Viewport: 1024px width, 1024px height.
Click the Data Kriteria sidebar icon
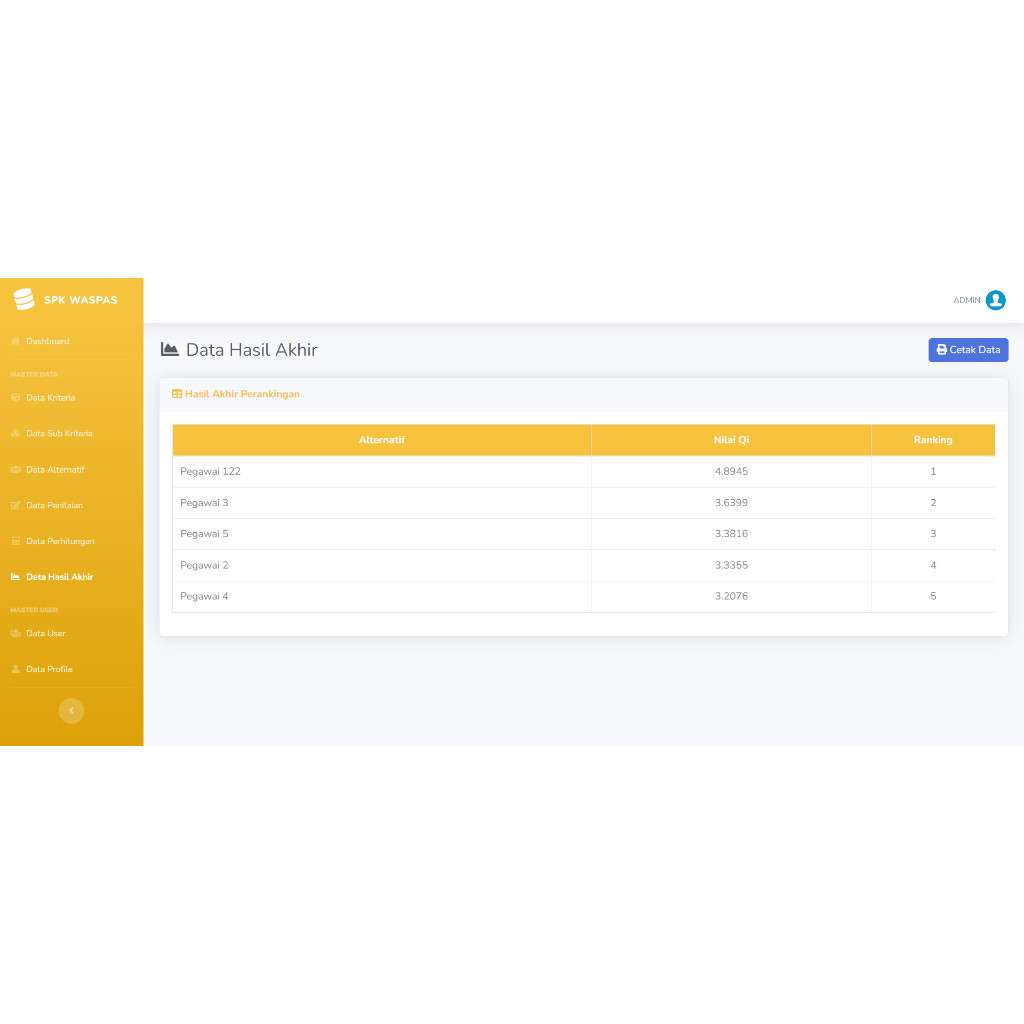coord(18,397)
